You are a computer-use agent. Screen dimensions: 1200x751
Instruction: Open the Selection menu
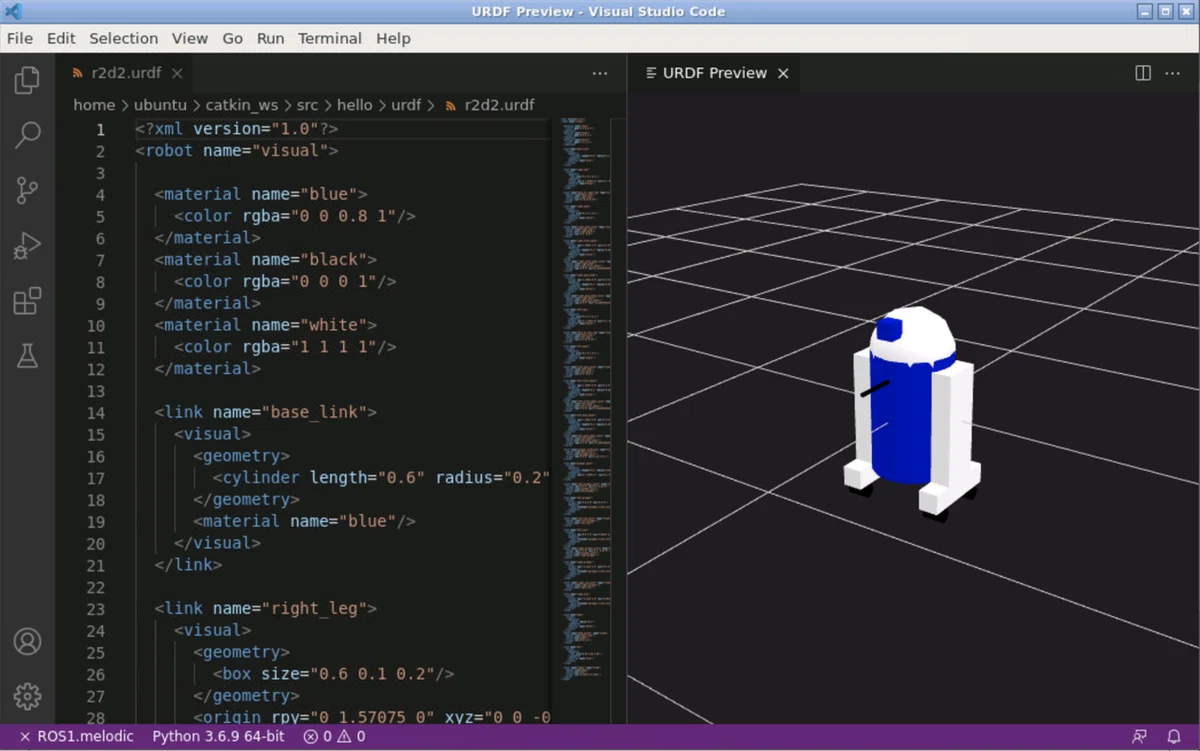point(124,38)
